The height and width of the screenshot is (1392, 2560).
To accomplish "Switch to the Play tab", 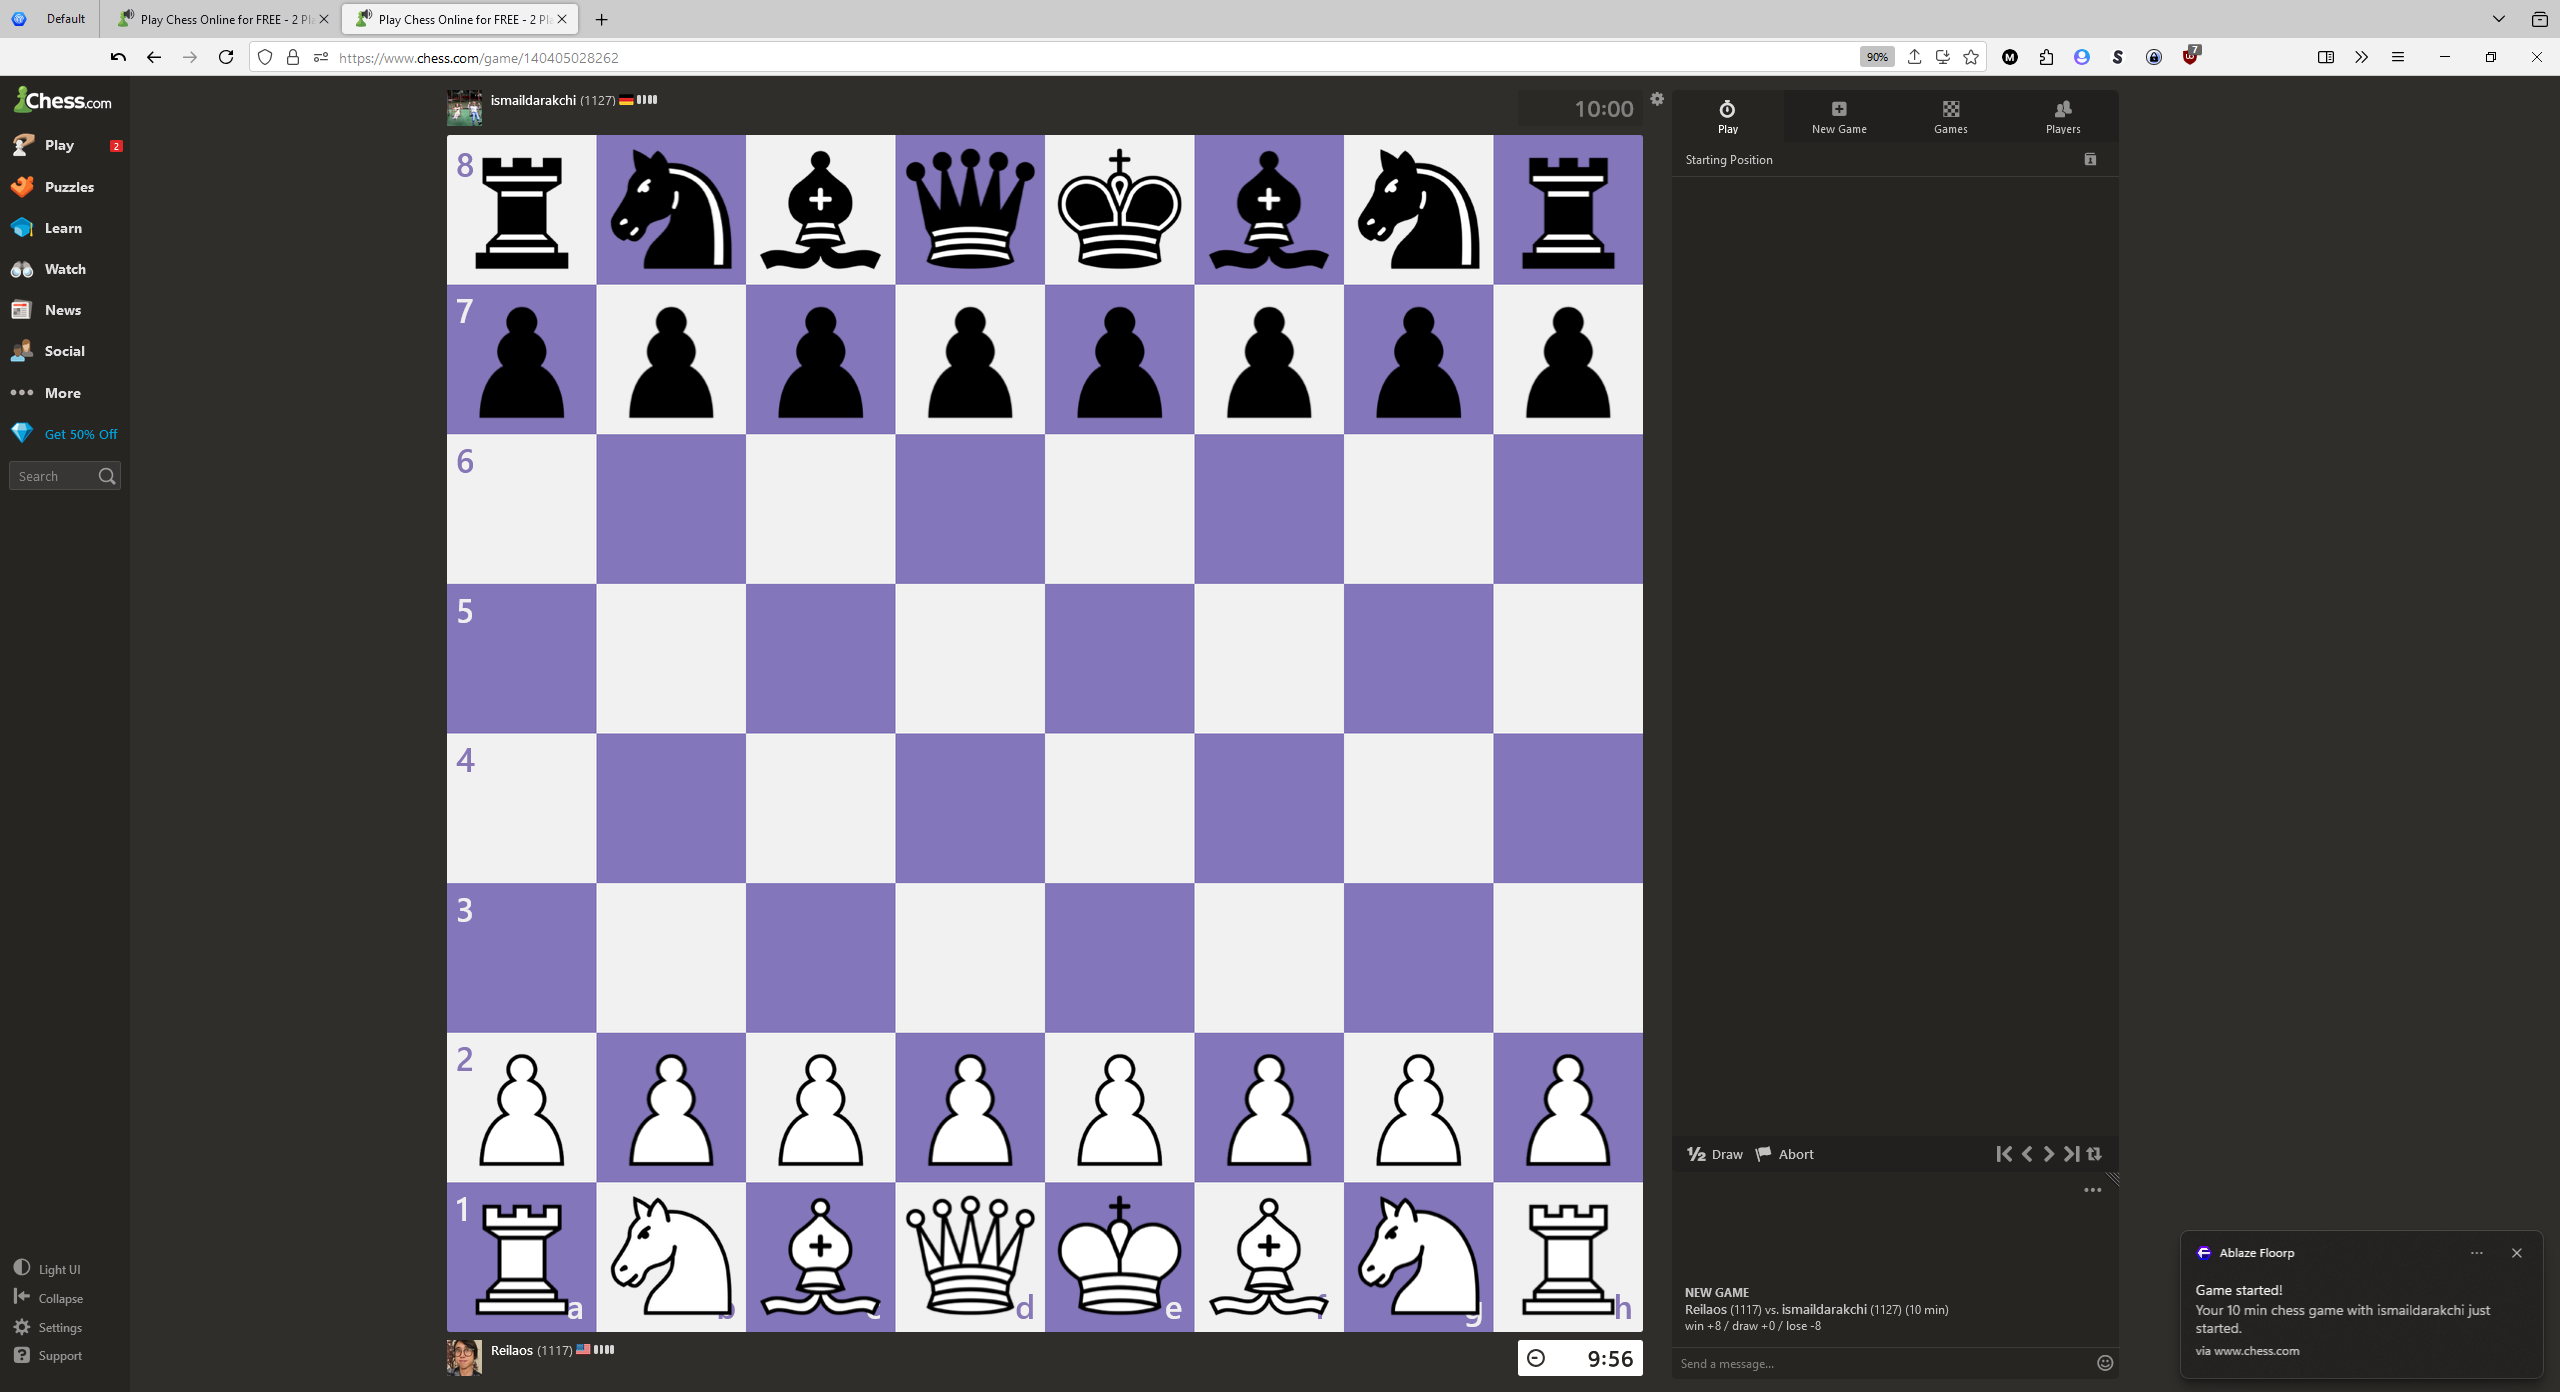I will click(x=1727, y=116).
